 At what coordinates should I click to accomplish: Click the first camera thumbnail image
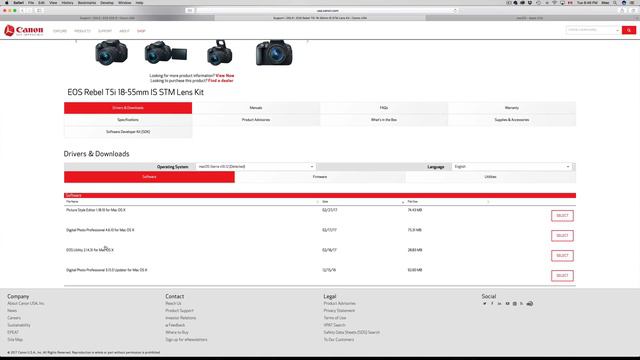[111, 53]
